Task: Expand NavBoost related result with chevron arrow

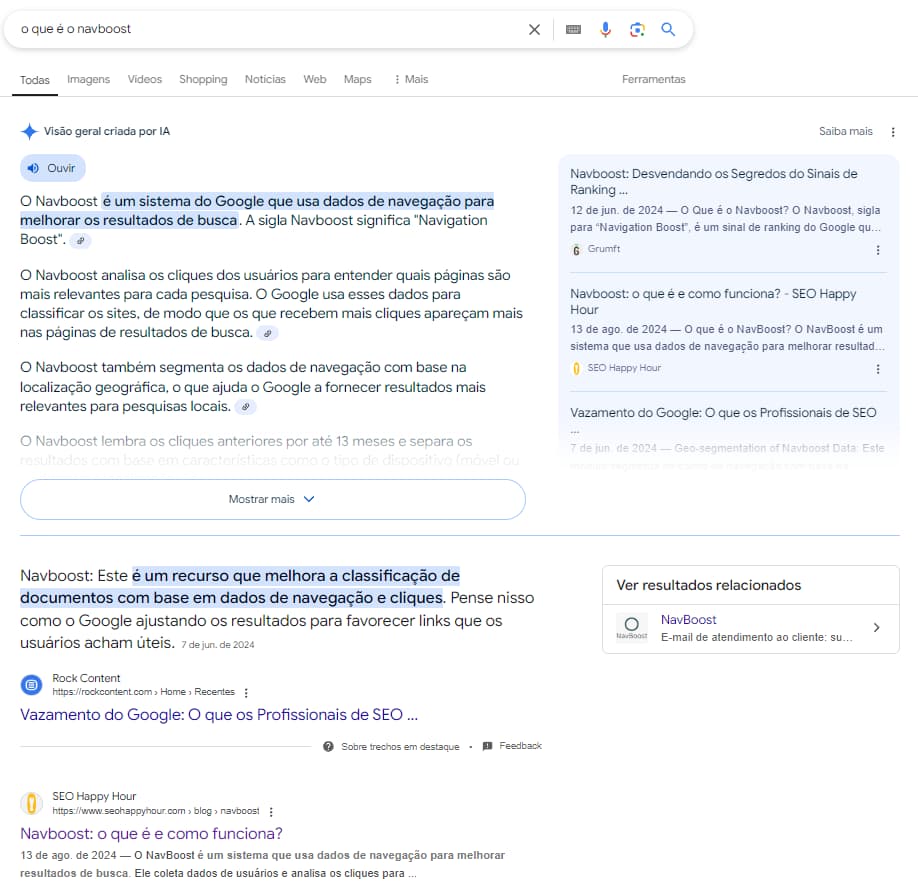Action: (x=876, y=627)
